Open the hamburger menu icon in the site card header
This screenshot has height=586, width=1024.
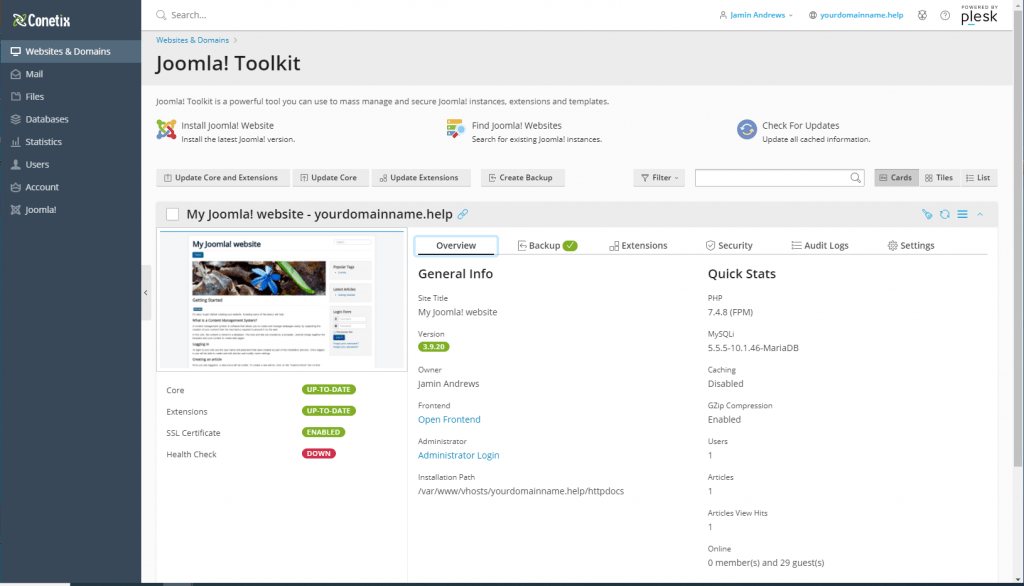(962, 214)
